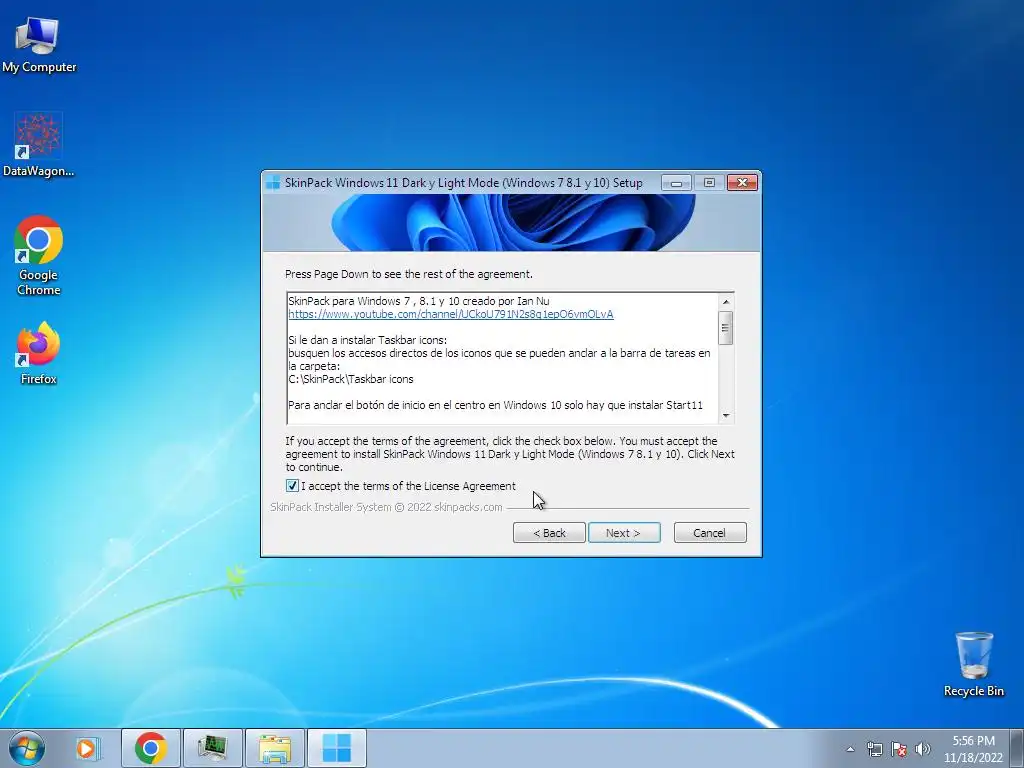Open the Recycle Bin

(x=973, y=665)
